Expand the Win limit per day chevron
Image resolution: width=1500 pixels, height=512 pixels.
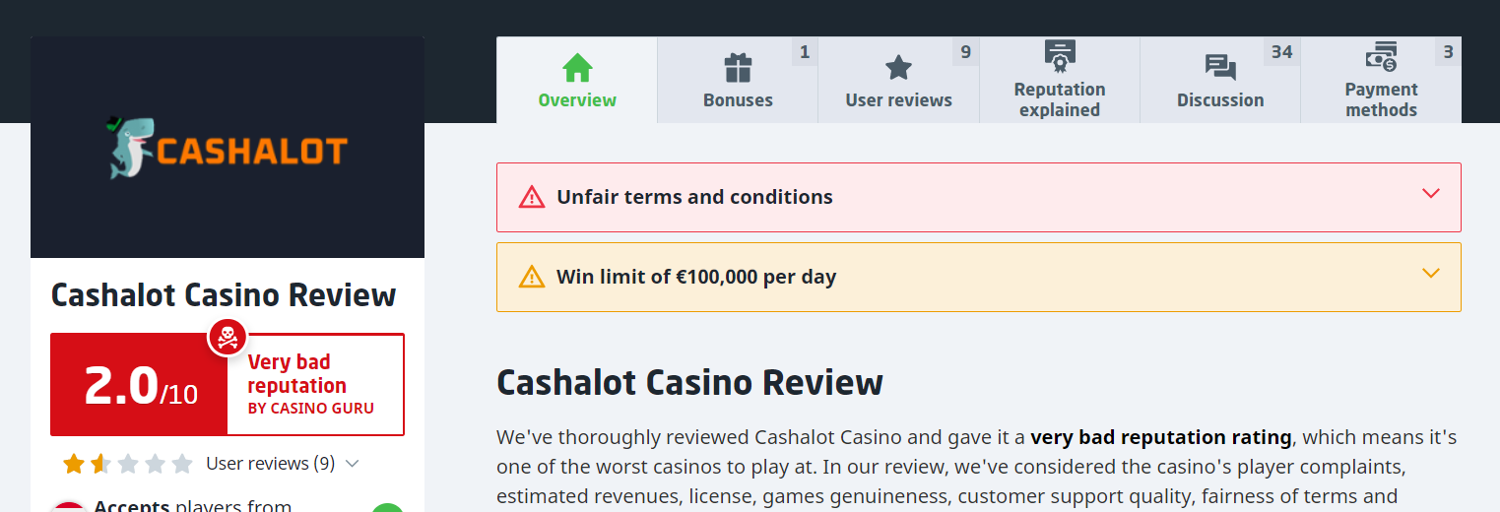click(1431, 273)
